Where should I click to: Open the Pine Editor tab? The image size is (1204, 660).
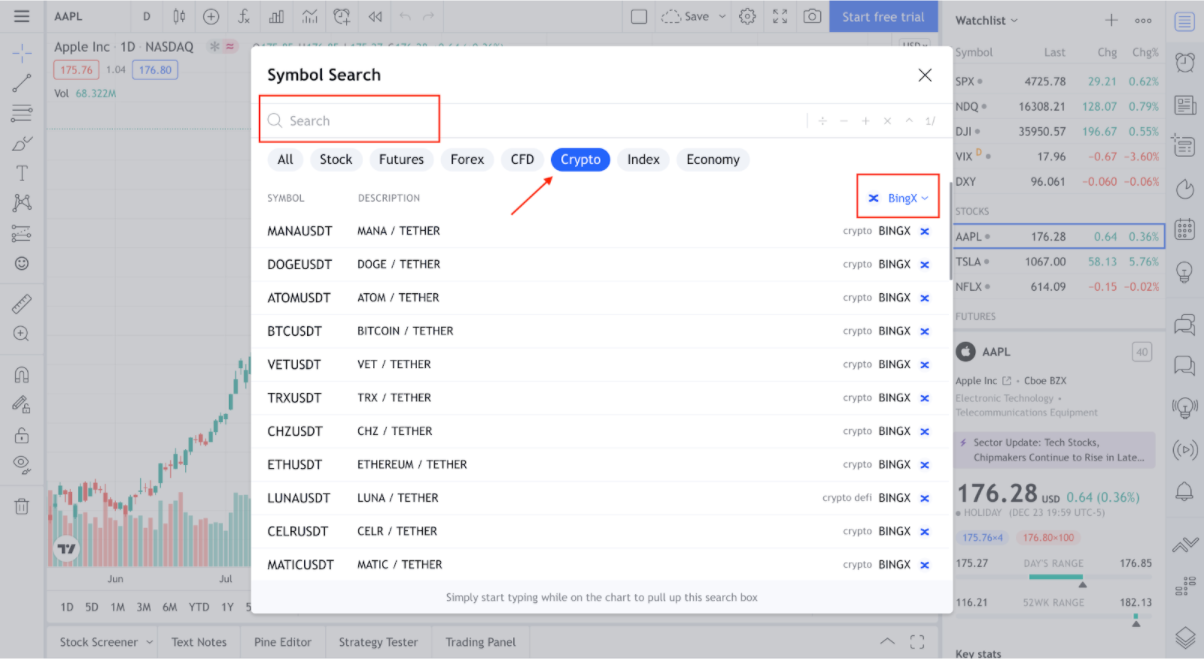click(x=282, y=642)
